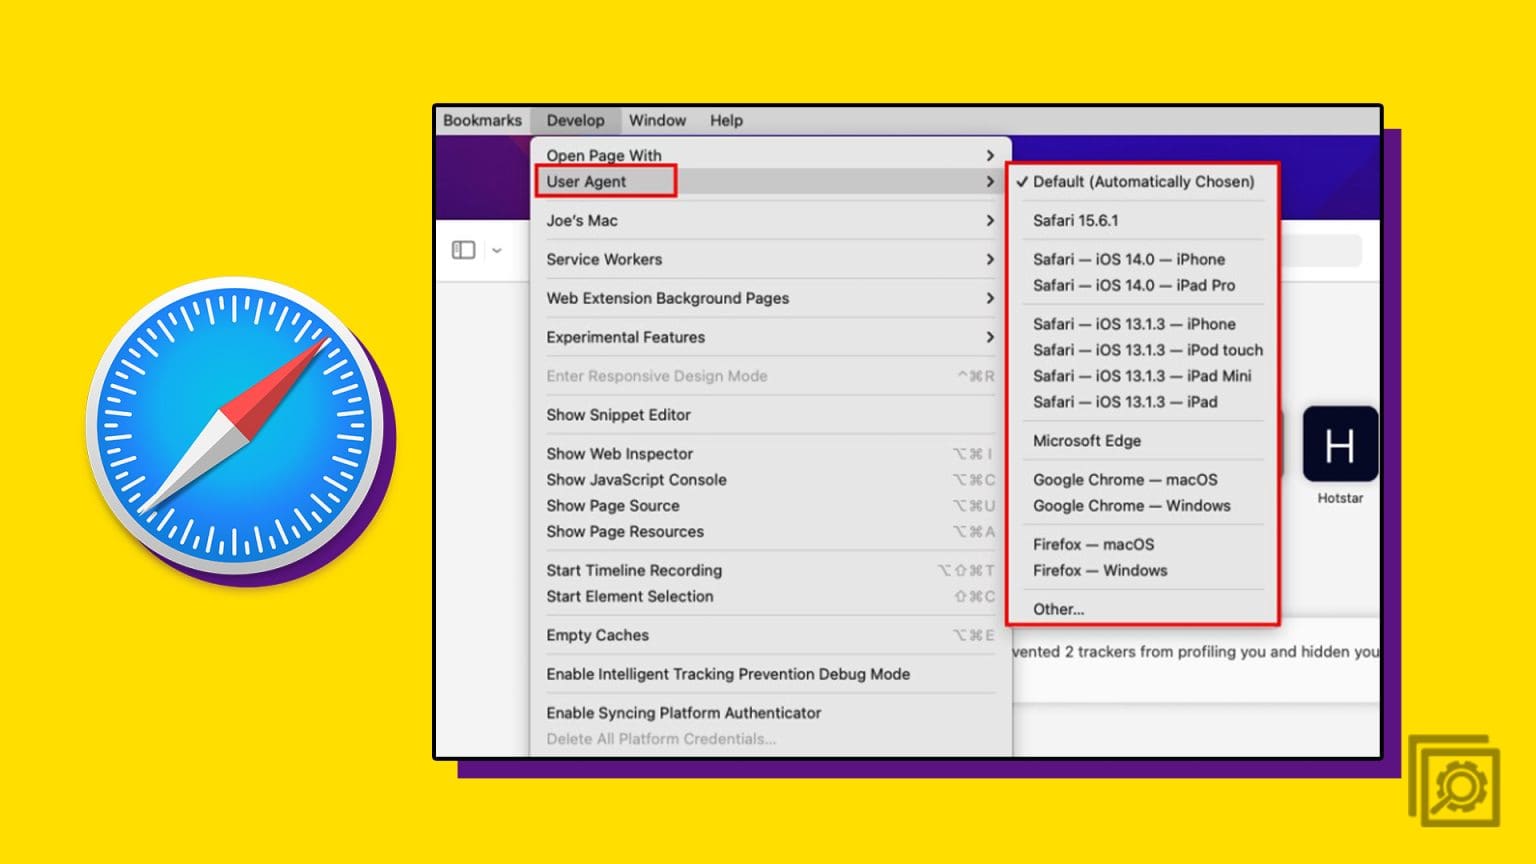The width and height of the screenshot is (1536, 864).
Task: Select Microsoft Edge user agent
Action: click(x=1087, y=440)
